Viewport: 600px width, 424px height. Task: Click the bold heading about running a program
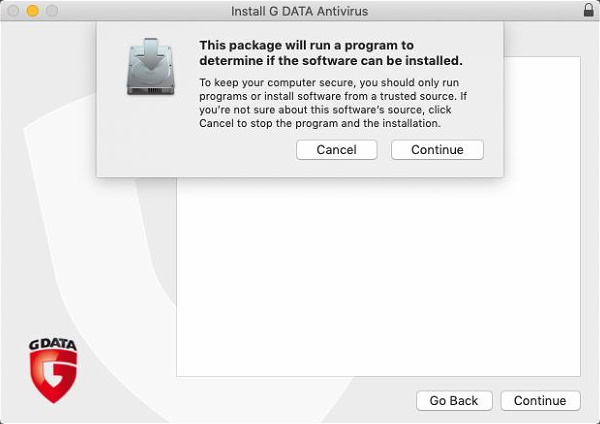[331, 53]
